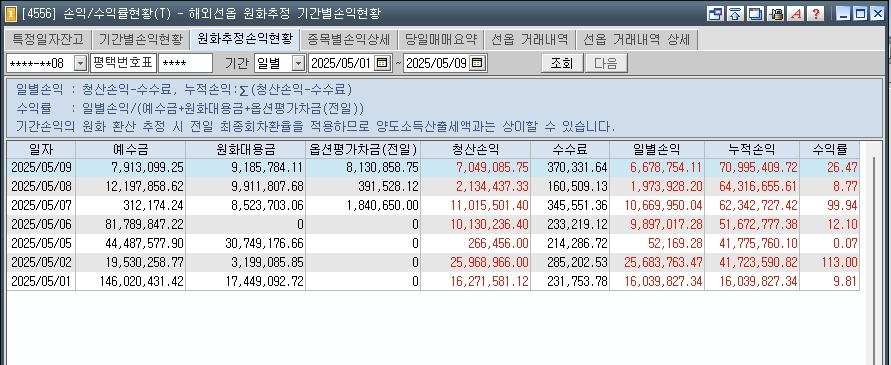Click the 누적손익 column header

[x=752, y=150]
